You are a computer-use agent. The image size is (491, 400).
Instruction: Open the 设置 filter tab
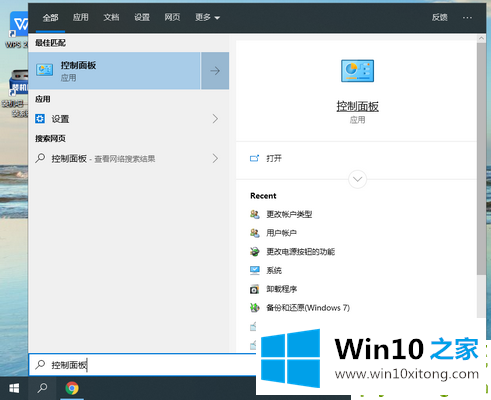coord(142,17)
